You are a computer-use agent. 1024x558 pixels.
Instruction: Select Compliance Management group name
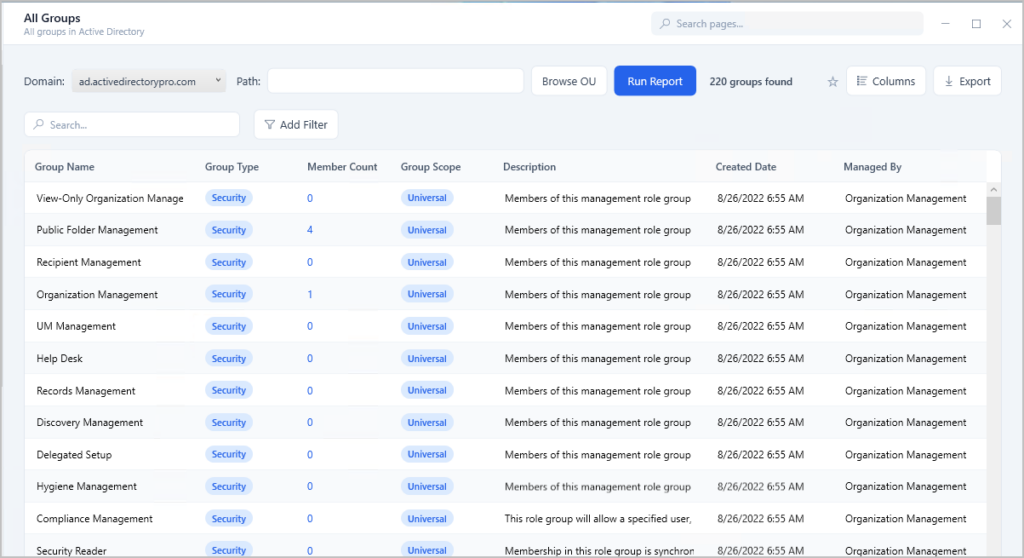(95, 518)
